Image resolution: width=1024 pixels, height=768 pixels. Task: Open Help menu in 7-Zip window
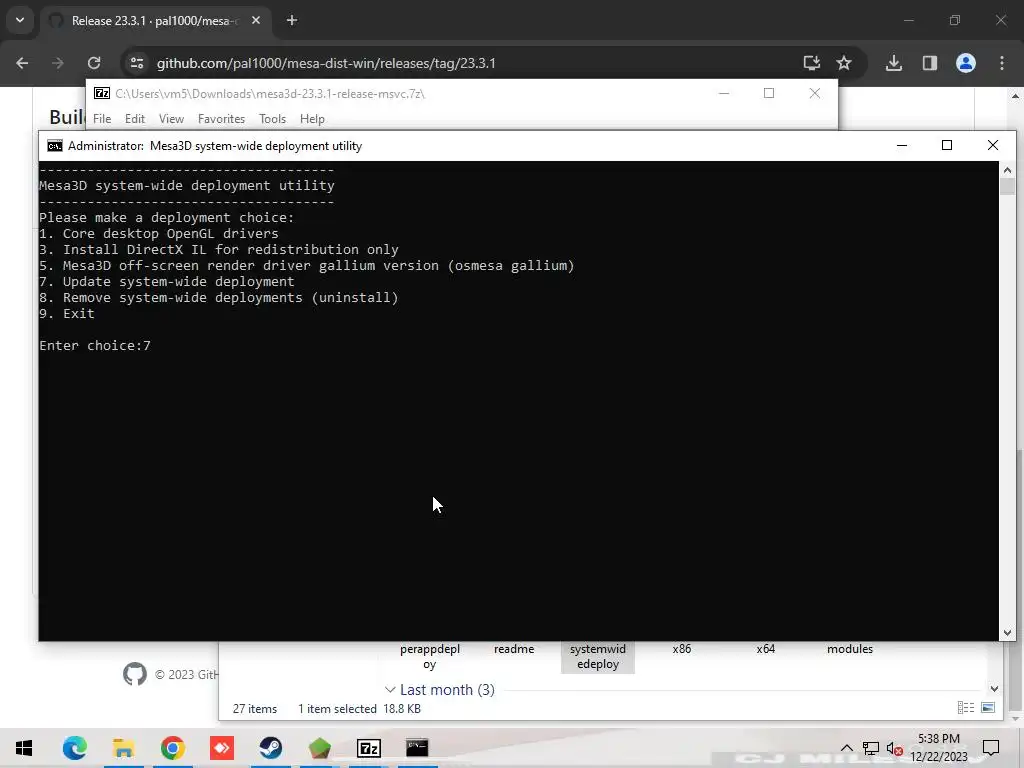(x=312, y=119)
